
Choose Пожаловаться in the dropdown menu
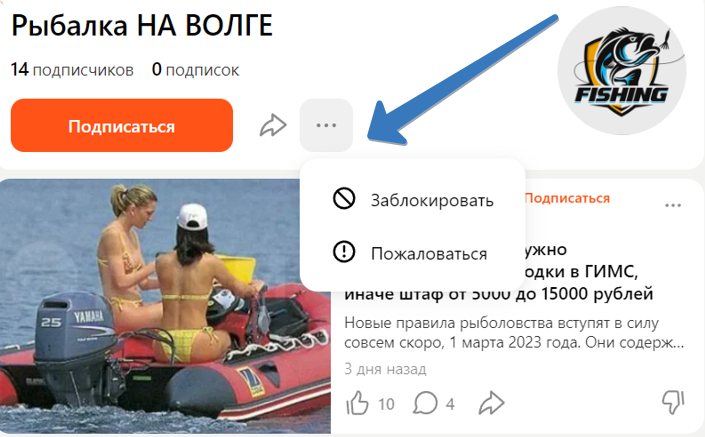(x=410, y=253)
